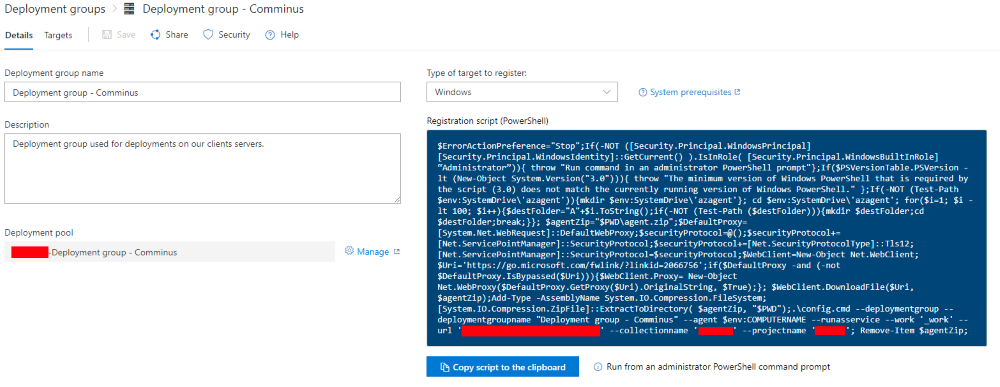Click external link icon next to Manage

tap(397, 252)
